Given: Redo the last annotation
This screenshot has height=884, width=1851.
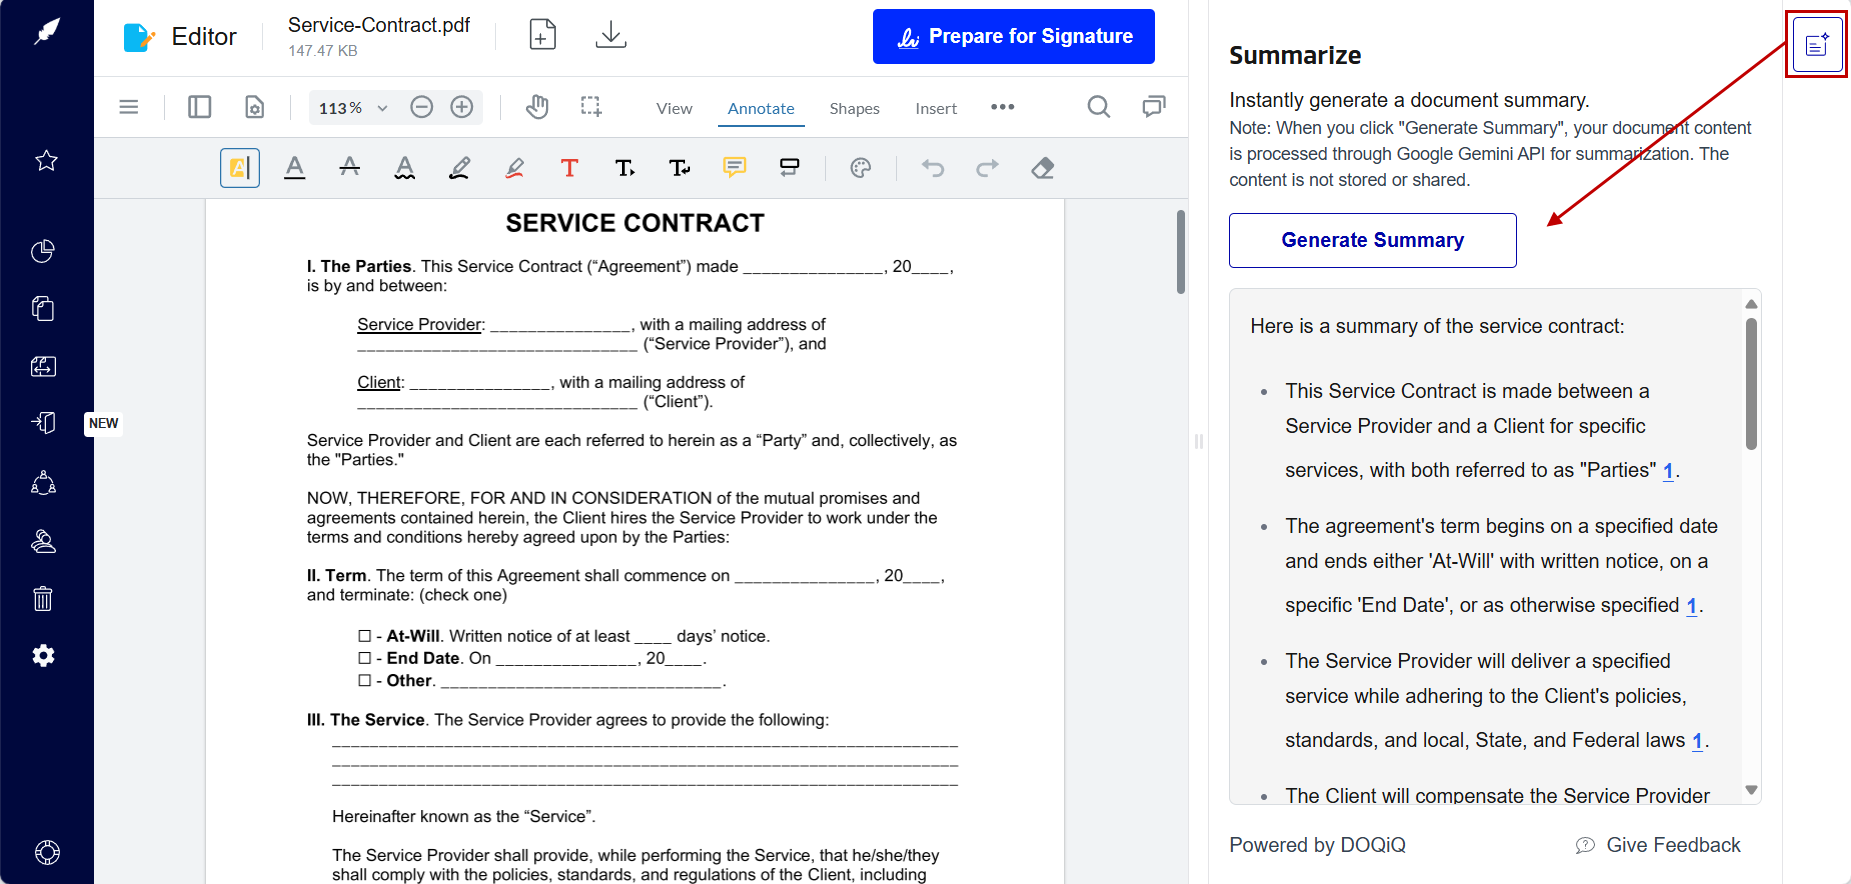Looking at the screenshot, I should click(988, 168).
